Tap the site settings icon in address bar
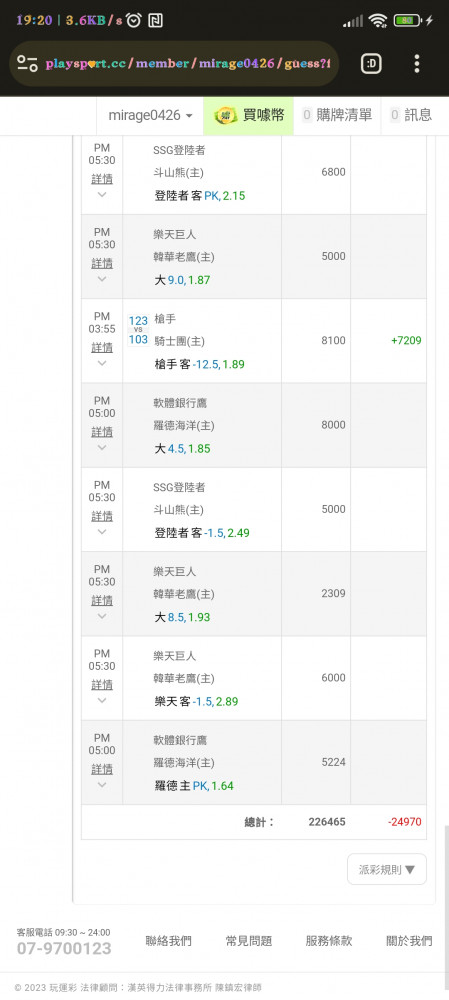This screenshot has height=1000, width=449. [27, 63]
